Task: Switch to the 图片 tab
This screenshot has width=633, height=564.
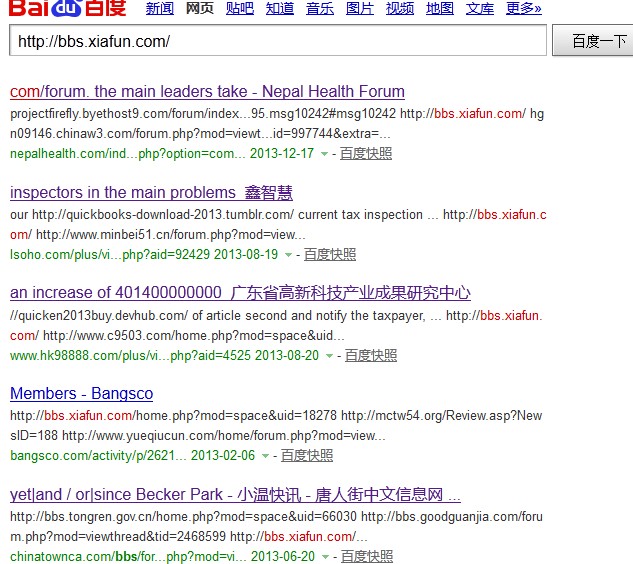Action: 360,8
